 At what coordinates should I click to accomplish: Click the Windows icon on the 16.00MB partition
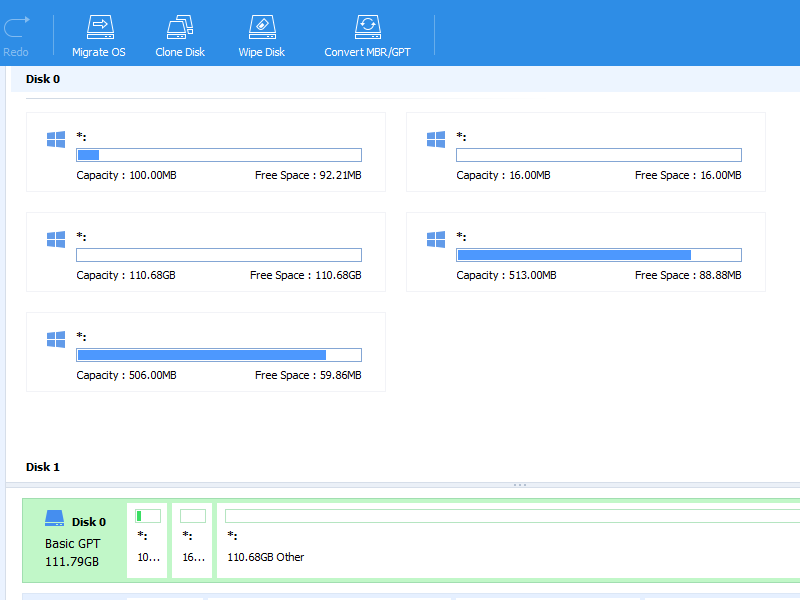coord(436,140)
